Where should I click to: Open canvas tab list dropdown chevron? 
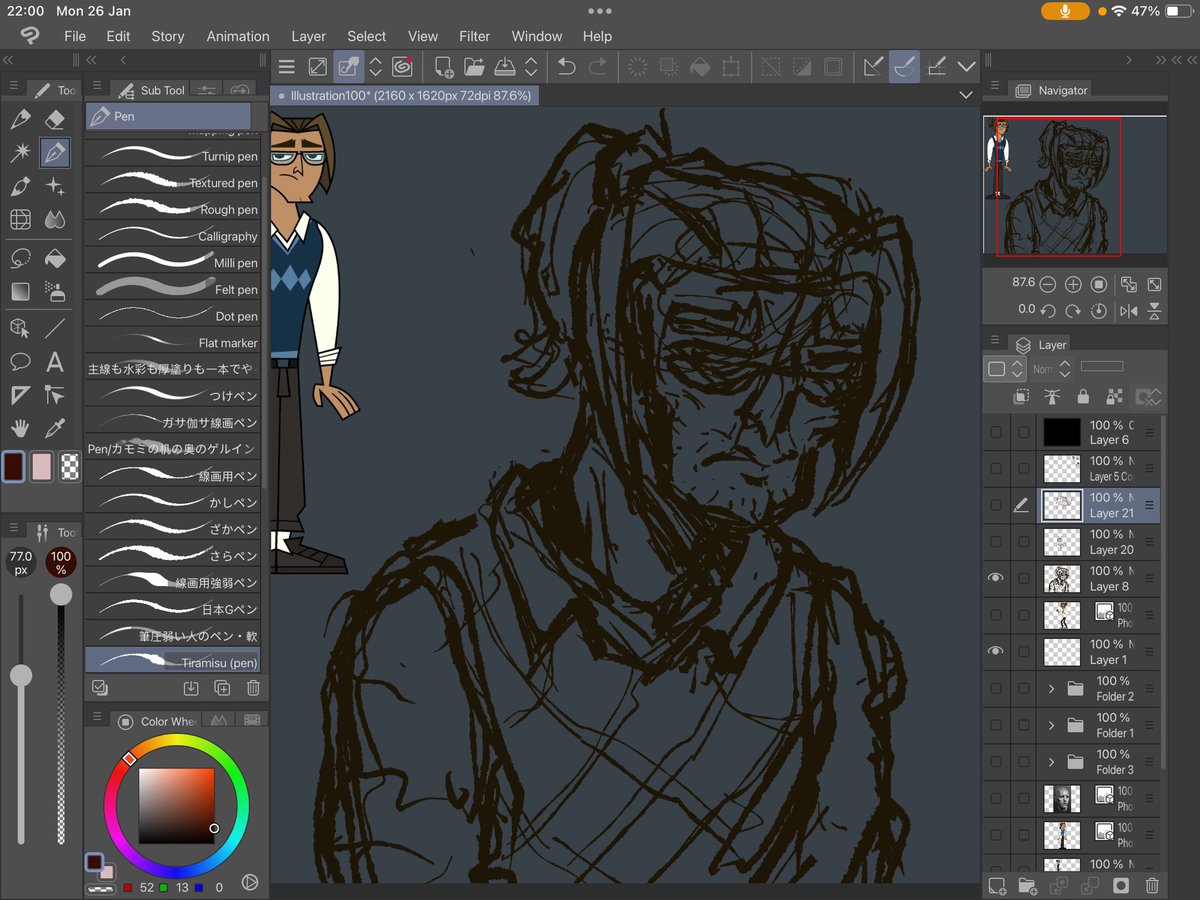coord(965,95)
